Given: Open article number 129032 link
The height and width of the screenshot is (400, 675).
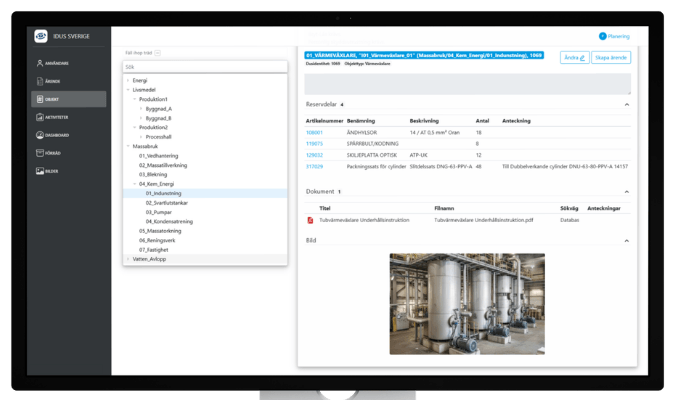Looking at the screenshot, I should 314,155.
